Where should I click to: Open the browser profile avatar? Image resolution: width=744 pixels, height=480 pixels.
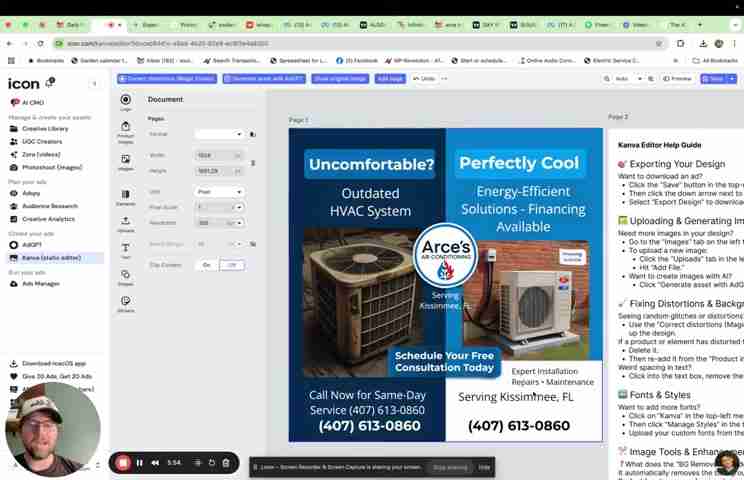pyautogui.click(x=719, y=44)
